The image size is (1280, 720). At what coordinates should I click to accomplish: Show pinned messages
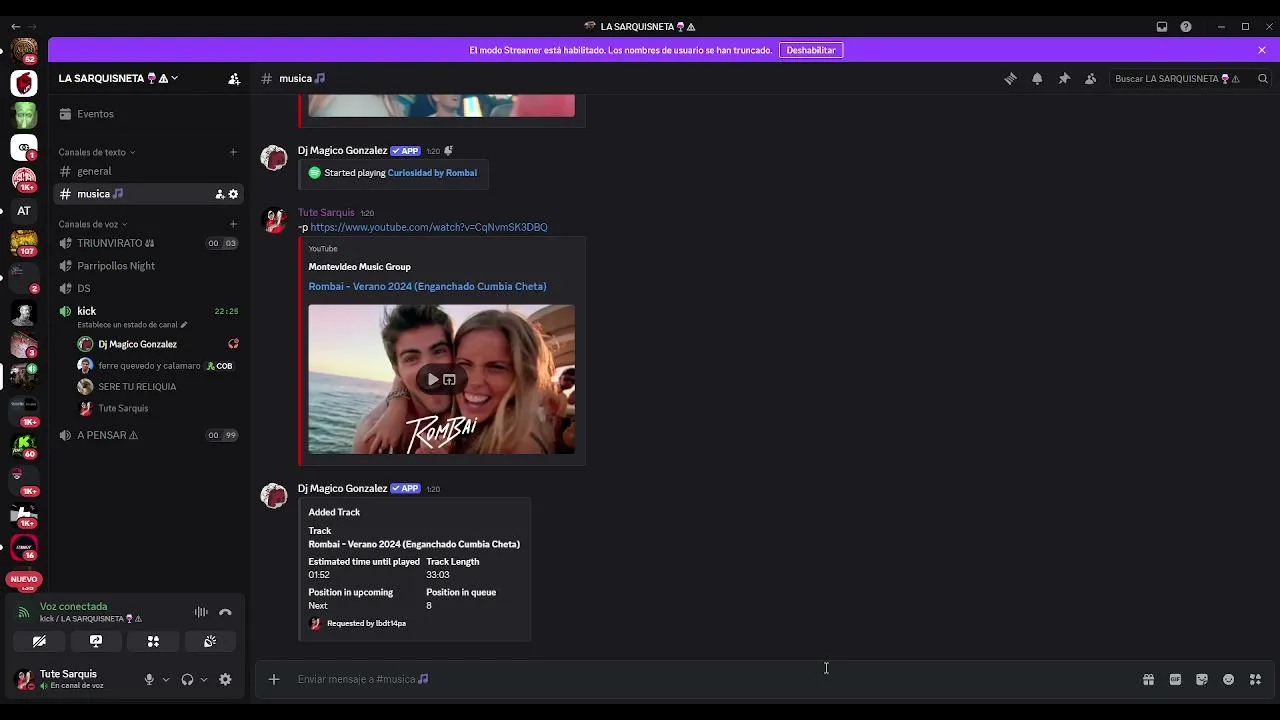click(x=1064, y=79)
